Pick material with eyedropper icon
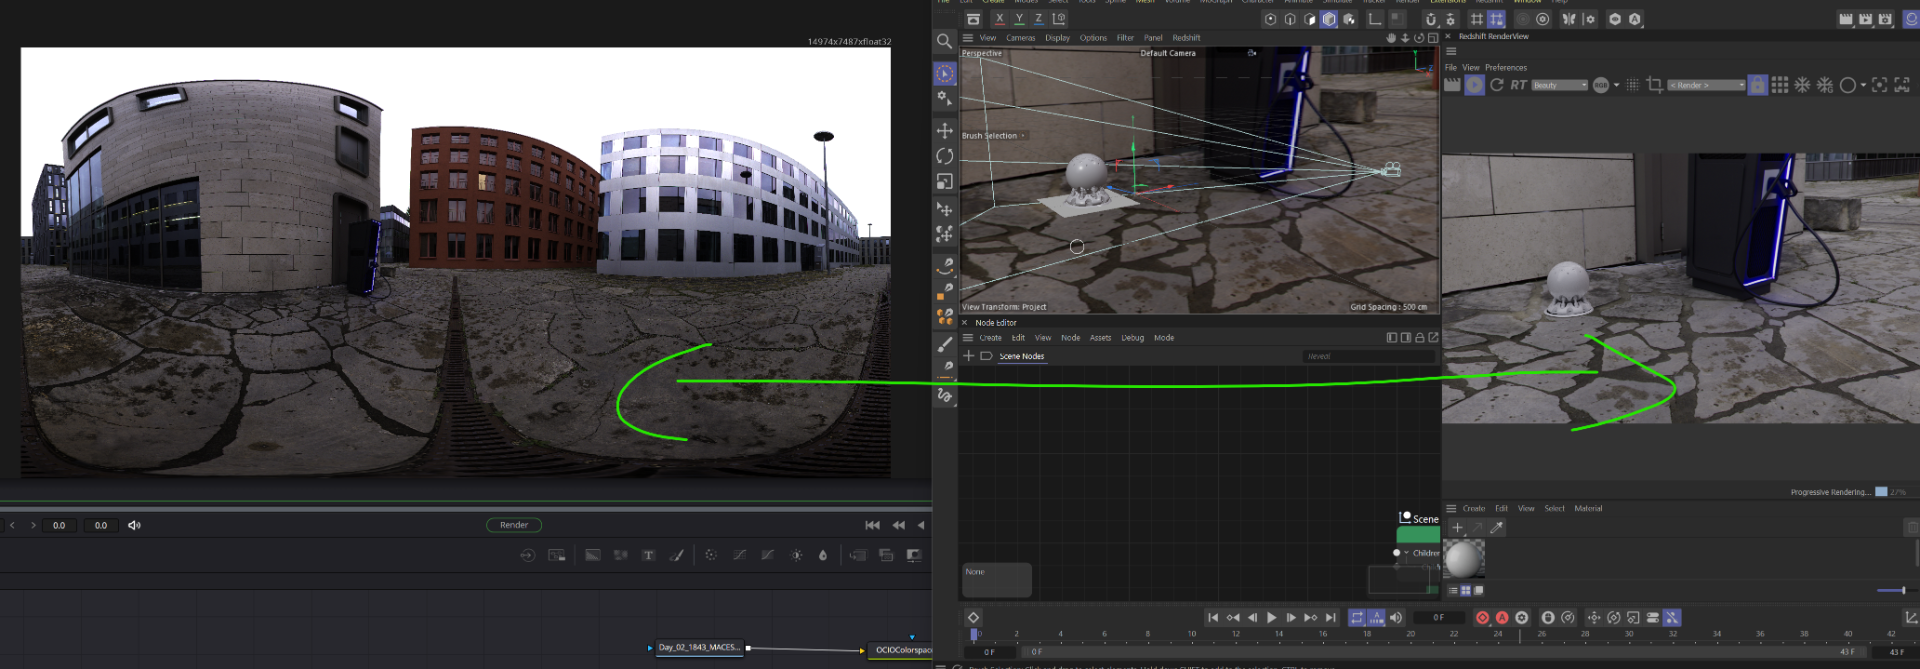This screenshot has height=669, width=1920. 1497,527
